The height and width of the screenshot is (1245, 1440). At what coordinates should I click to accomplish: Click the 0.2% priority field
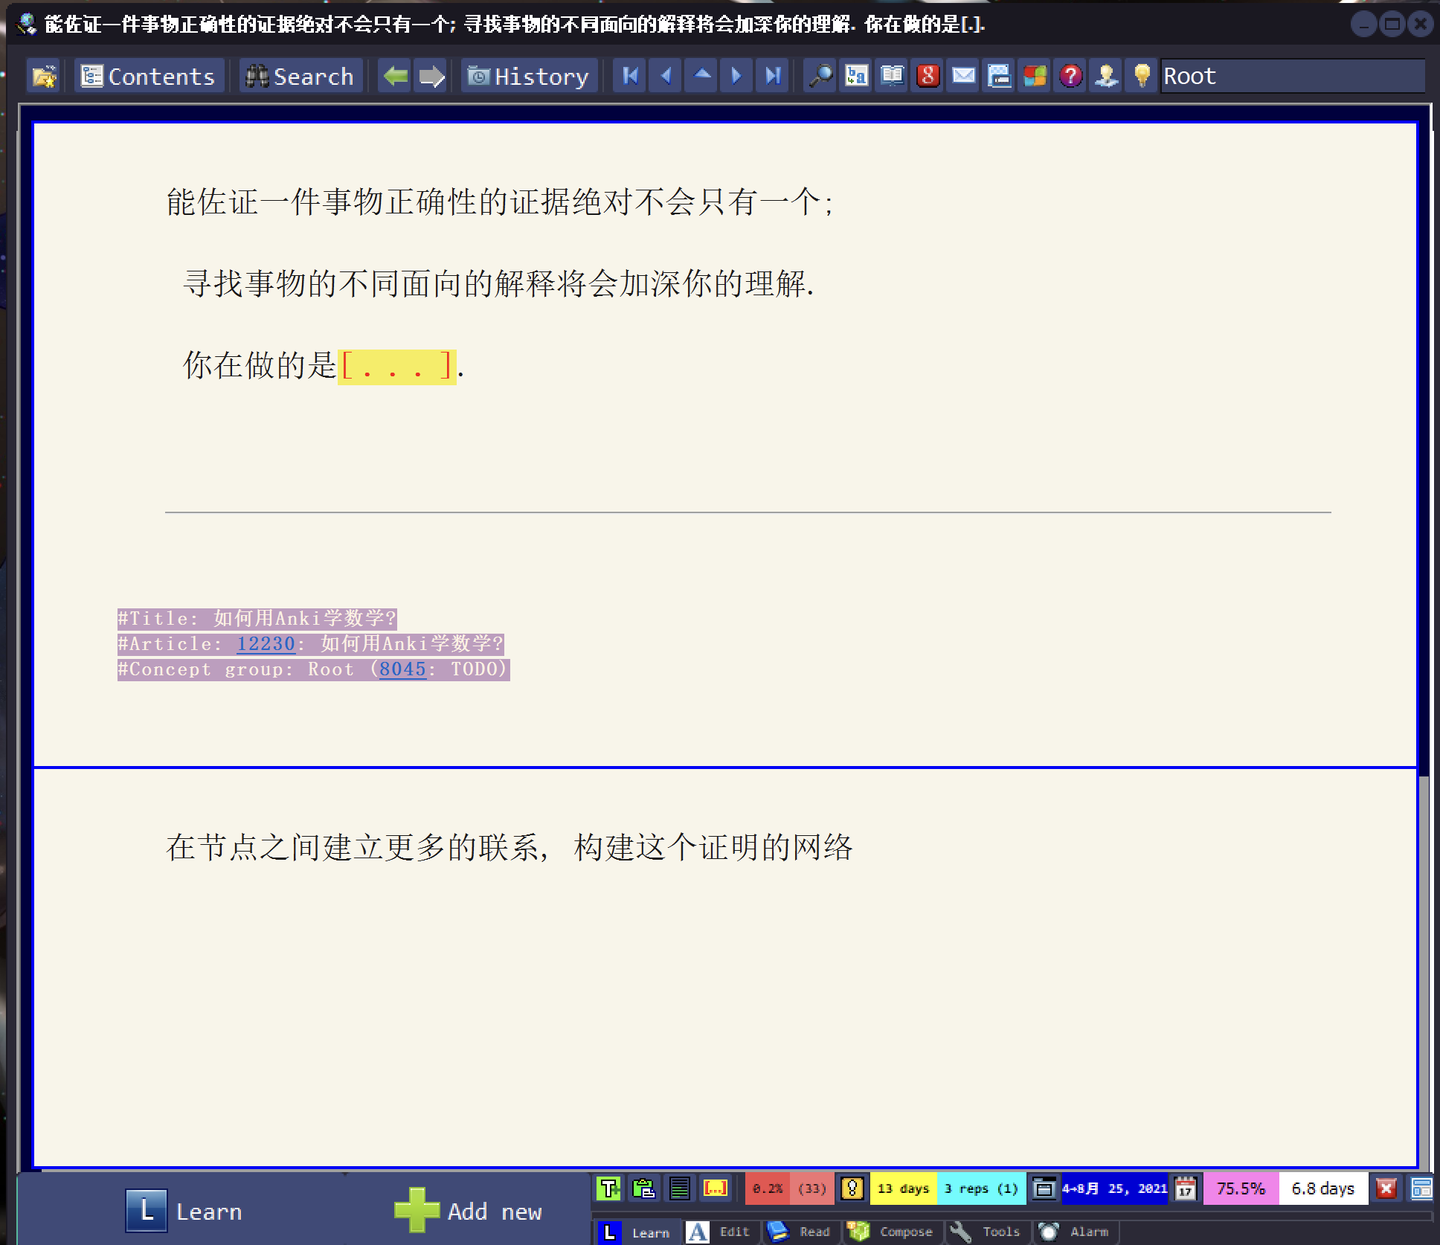click(768, 1188)
